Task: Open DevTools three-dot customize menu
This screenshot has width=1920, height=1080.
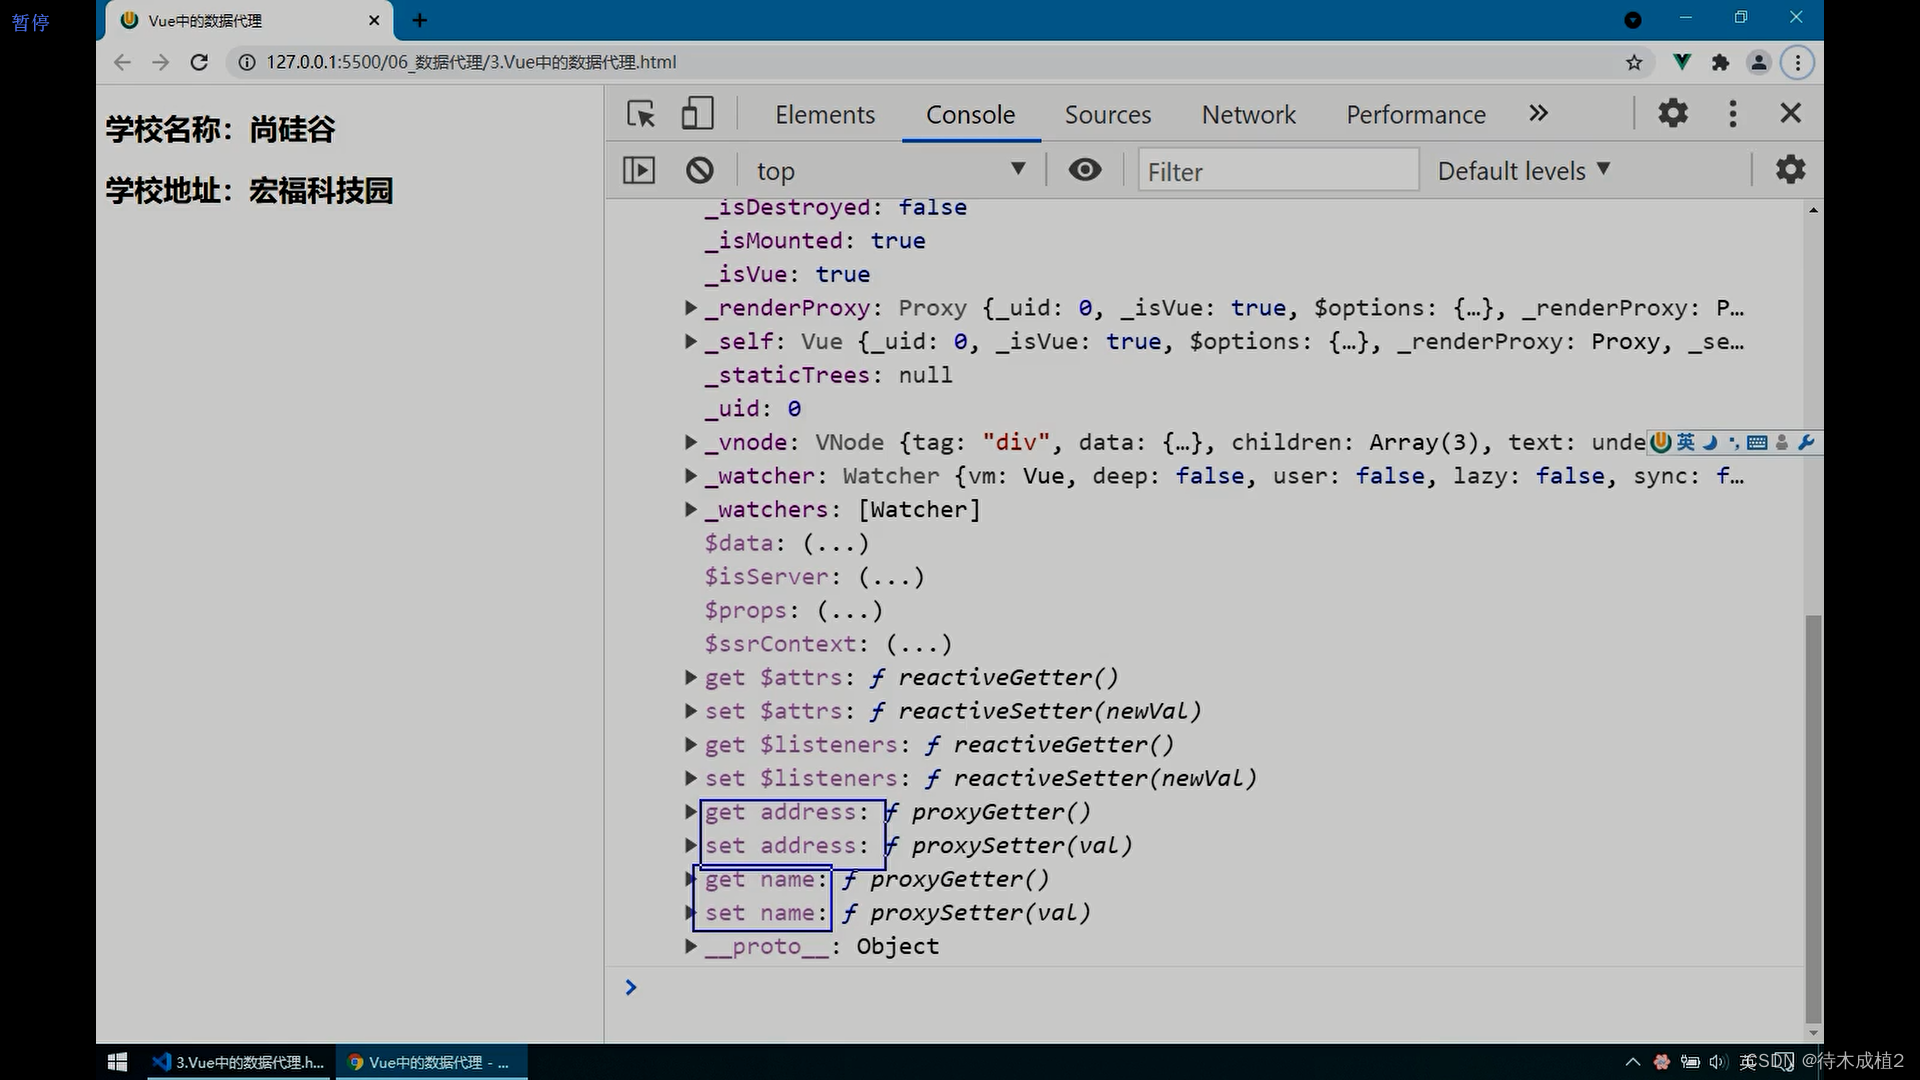Action: [1733, 113]
